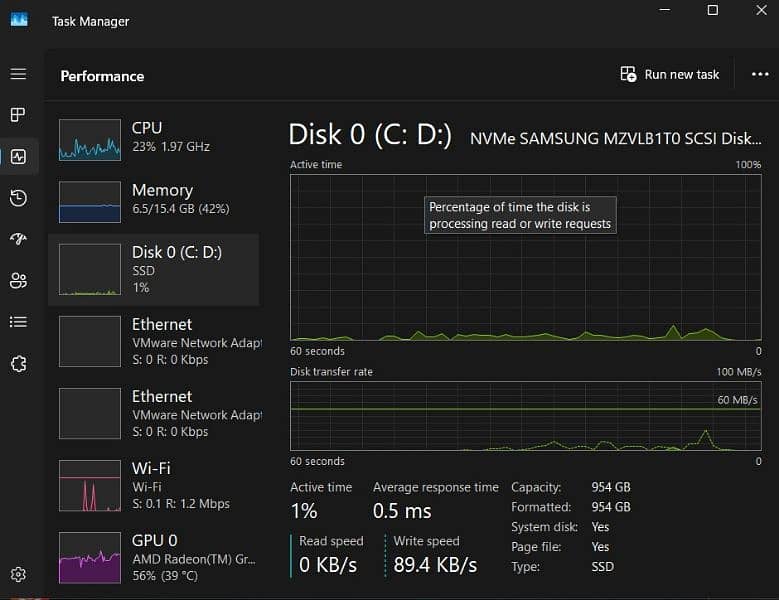
Task: Select the Performance page icon
Action: click(18, 156)
